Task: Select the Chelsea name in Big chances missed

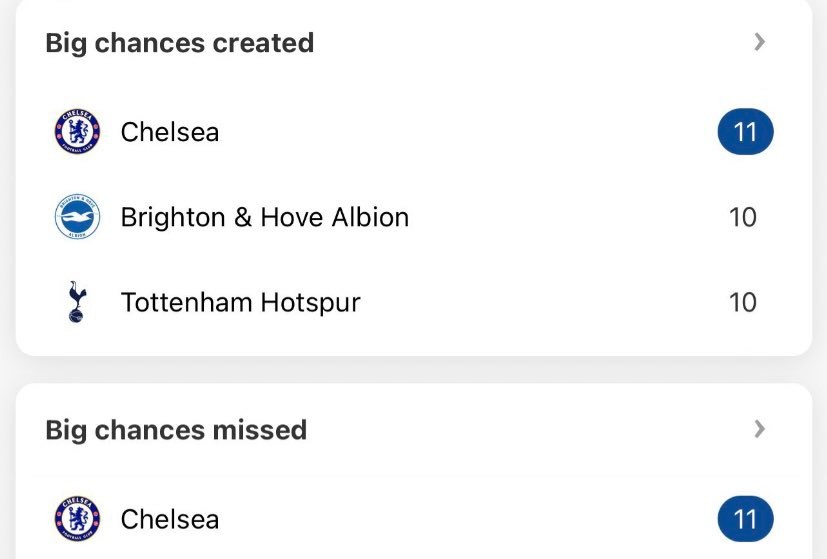Action: (x=170, y=519)
